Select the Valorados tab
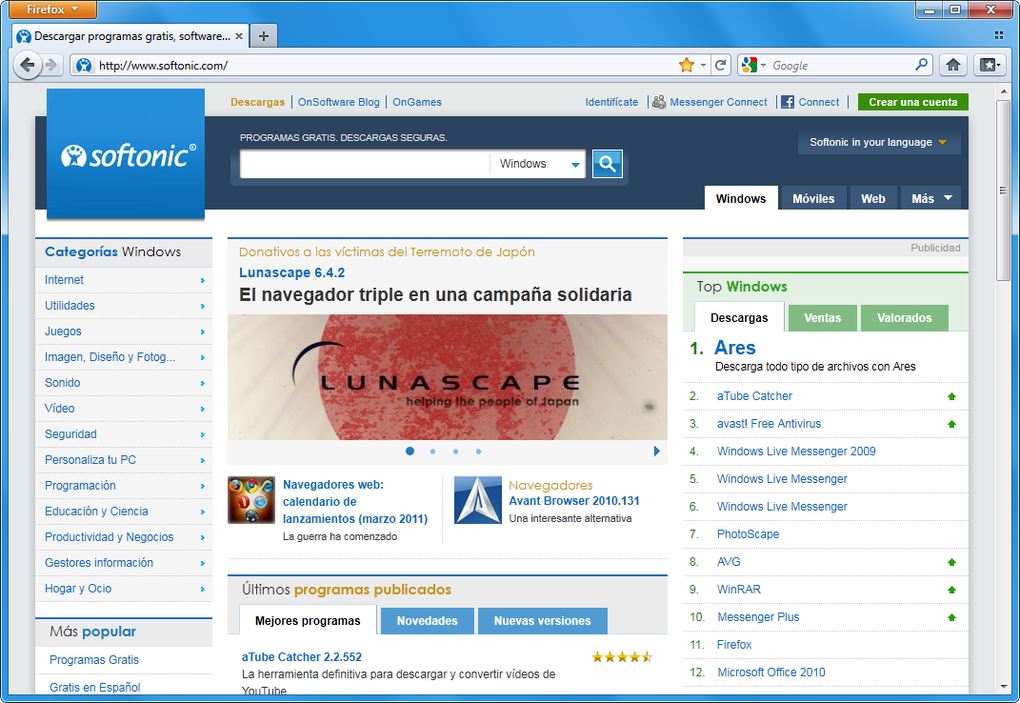 coord(904,317)
